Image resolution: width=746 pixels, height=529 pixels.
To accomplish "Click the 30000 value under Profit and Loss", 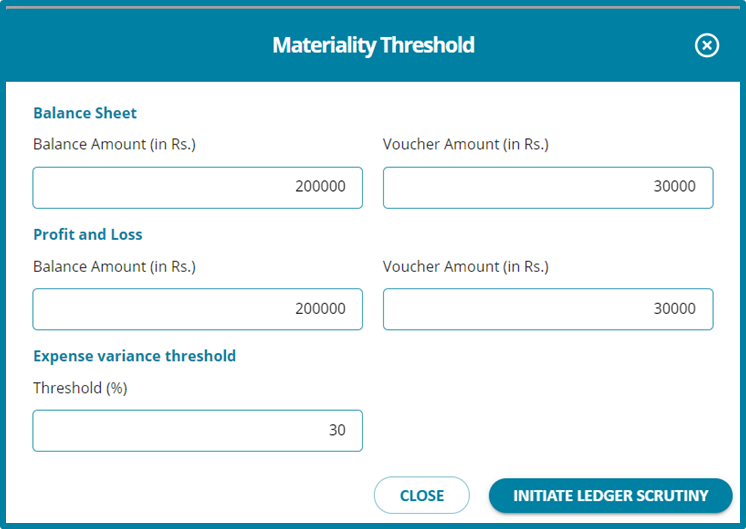I will 674,309.
